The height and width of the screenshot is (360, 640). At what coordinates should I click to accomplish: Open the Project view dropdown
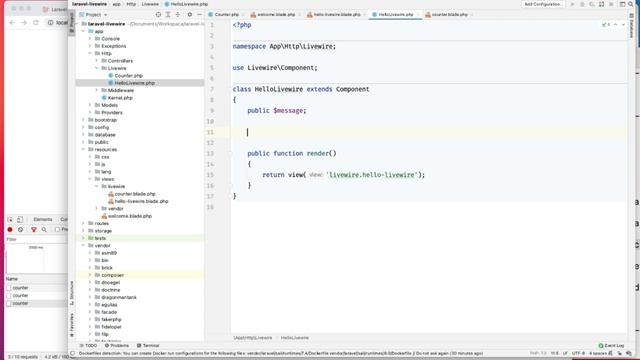[93, 15]
